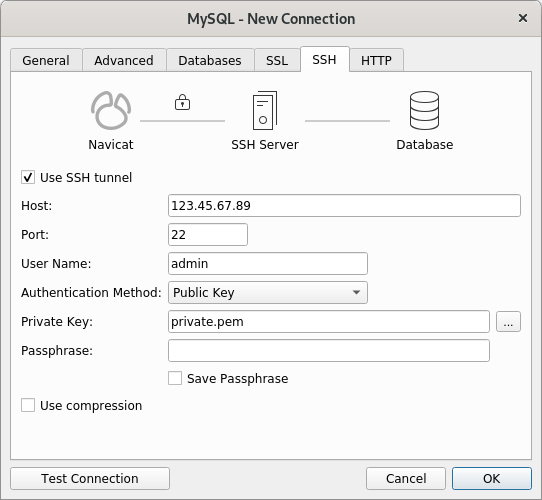Enable the Save Passphrase checkbox

pos(175,378)
